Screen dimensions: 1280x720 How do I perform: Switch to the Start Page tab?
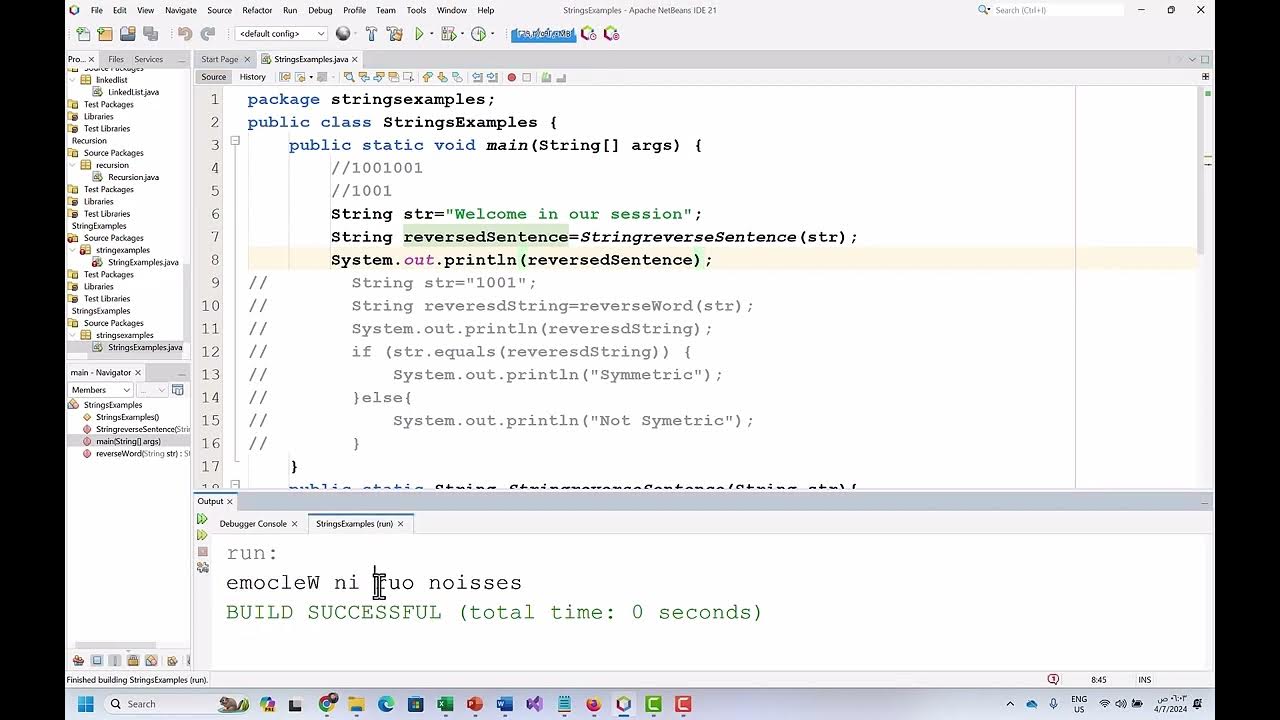220,59
